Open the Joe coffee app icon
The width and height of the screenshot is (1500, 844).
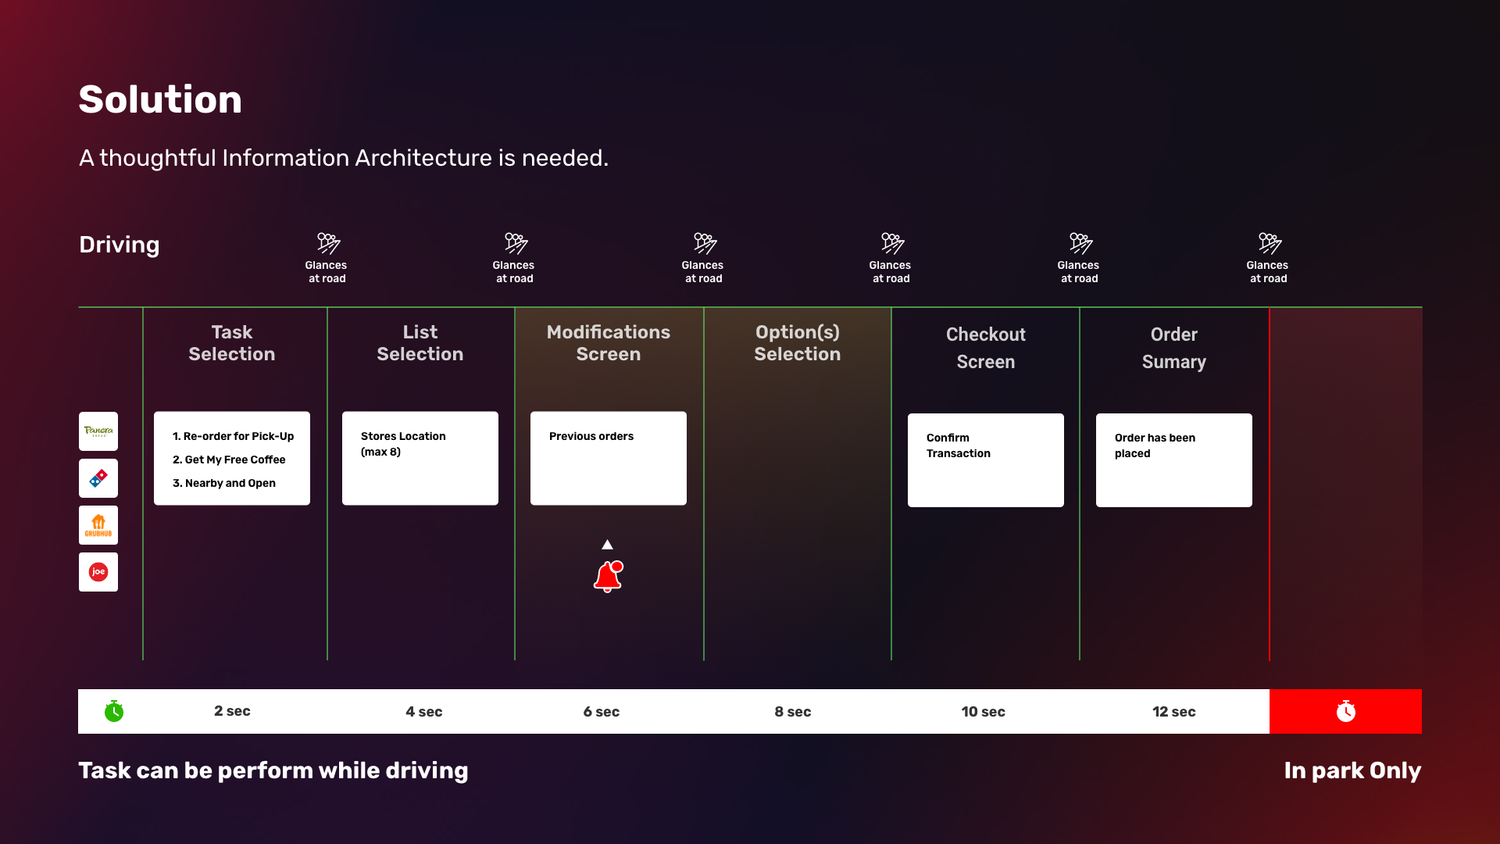[x=98, y=571]
